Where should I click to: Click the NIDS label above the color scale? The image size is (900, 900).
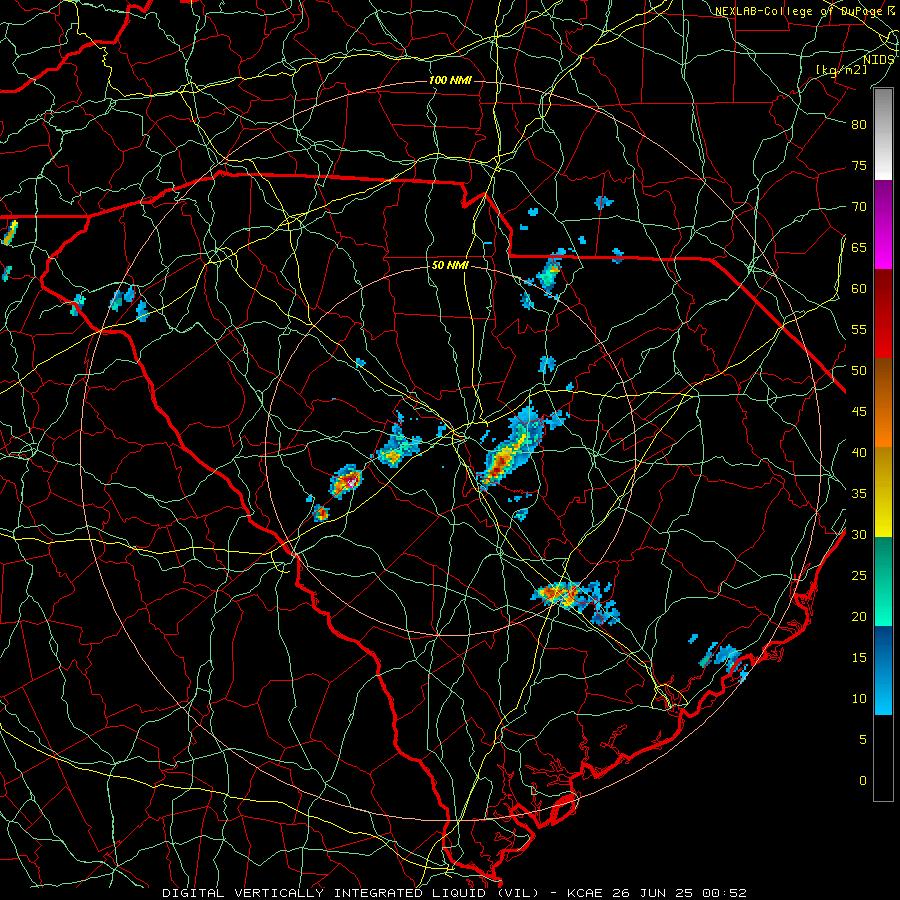tap(878, 59)
